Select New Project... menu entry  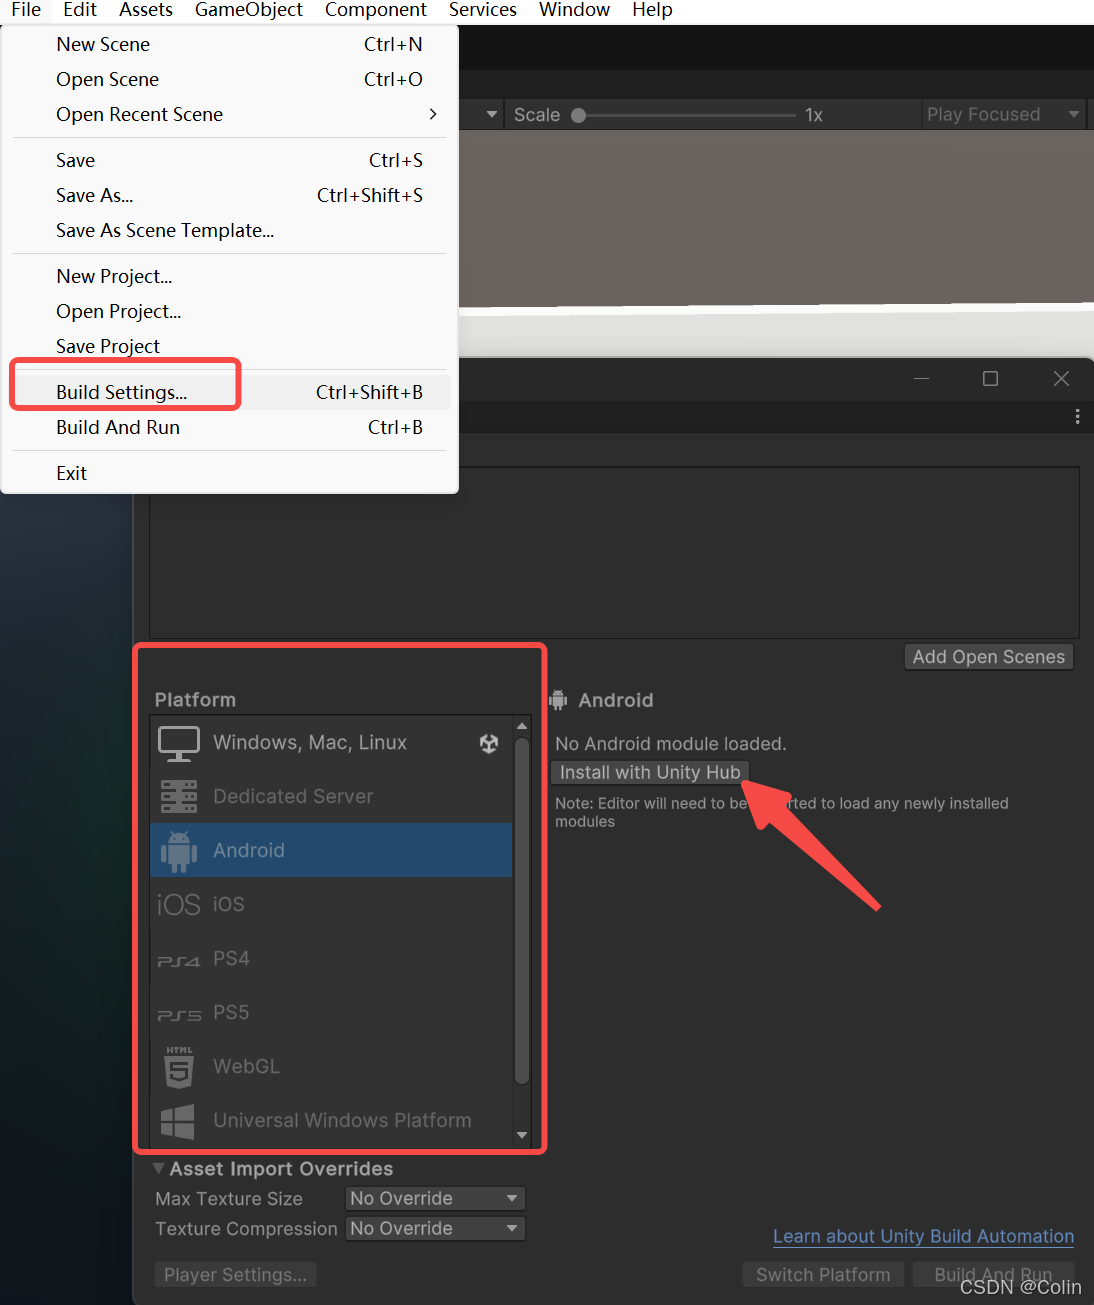(x=230, y=276)
